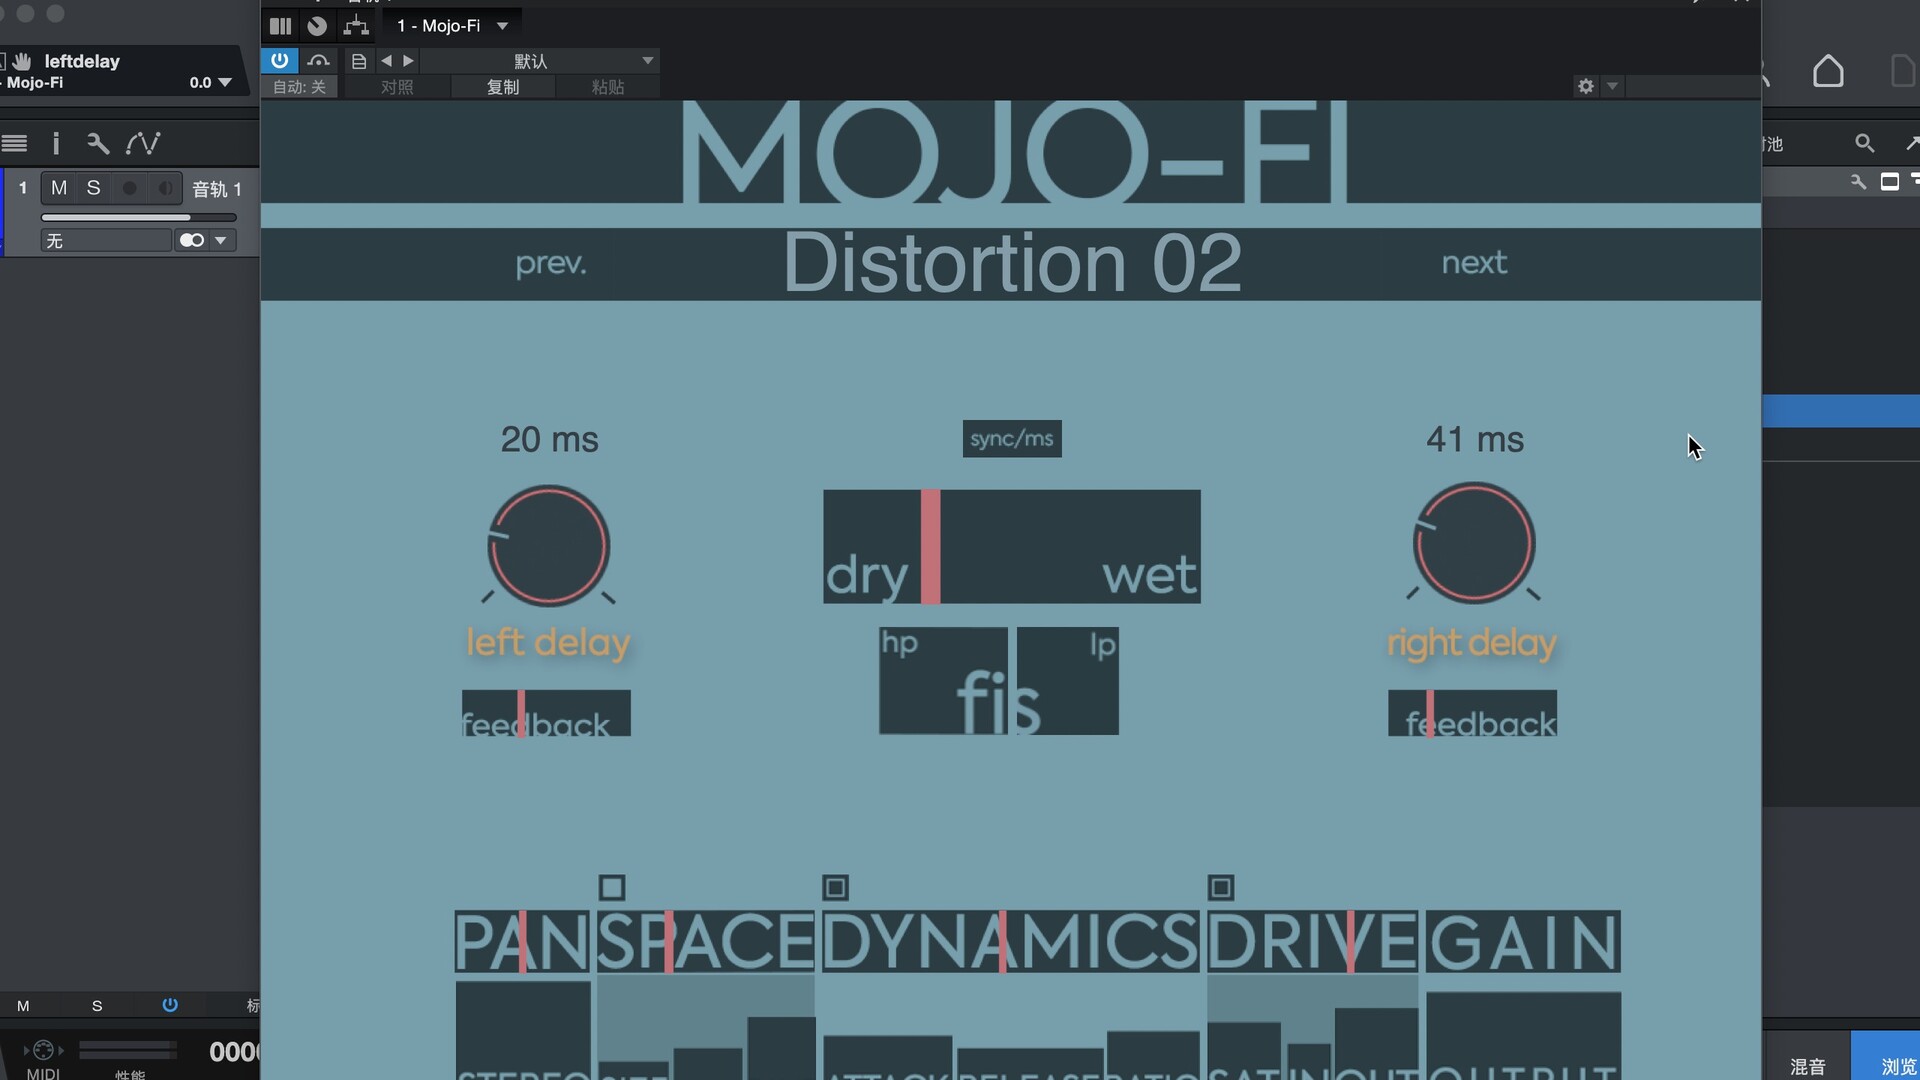Open the track list lines icon
This screenshot has width=1920, height=1080.
point(14,143)
